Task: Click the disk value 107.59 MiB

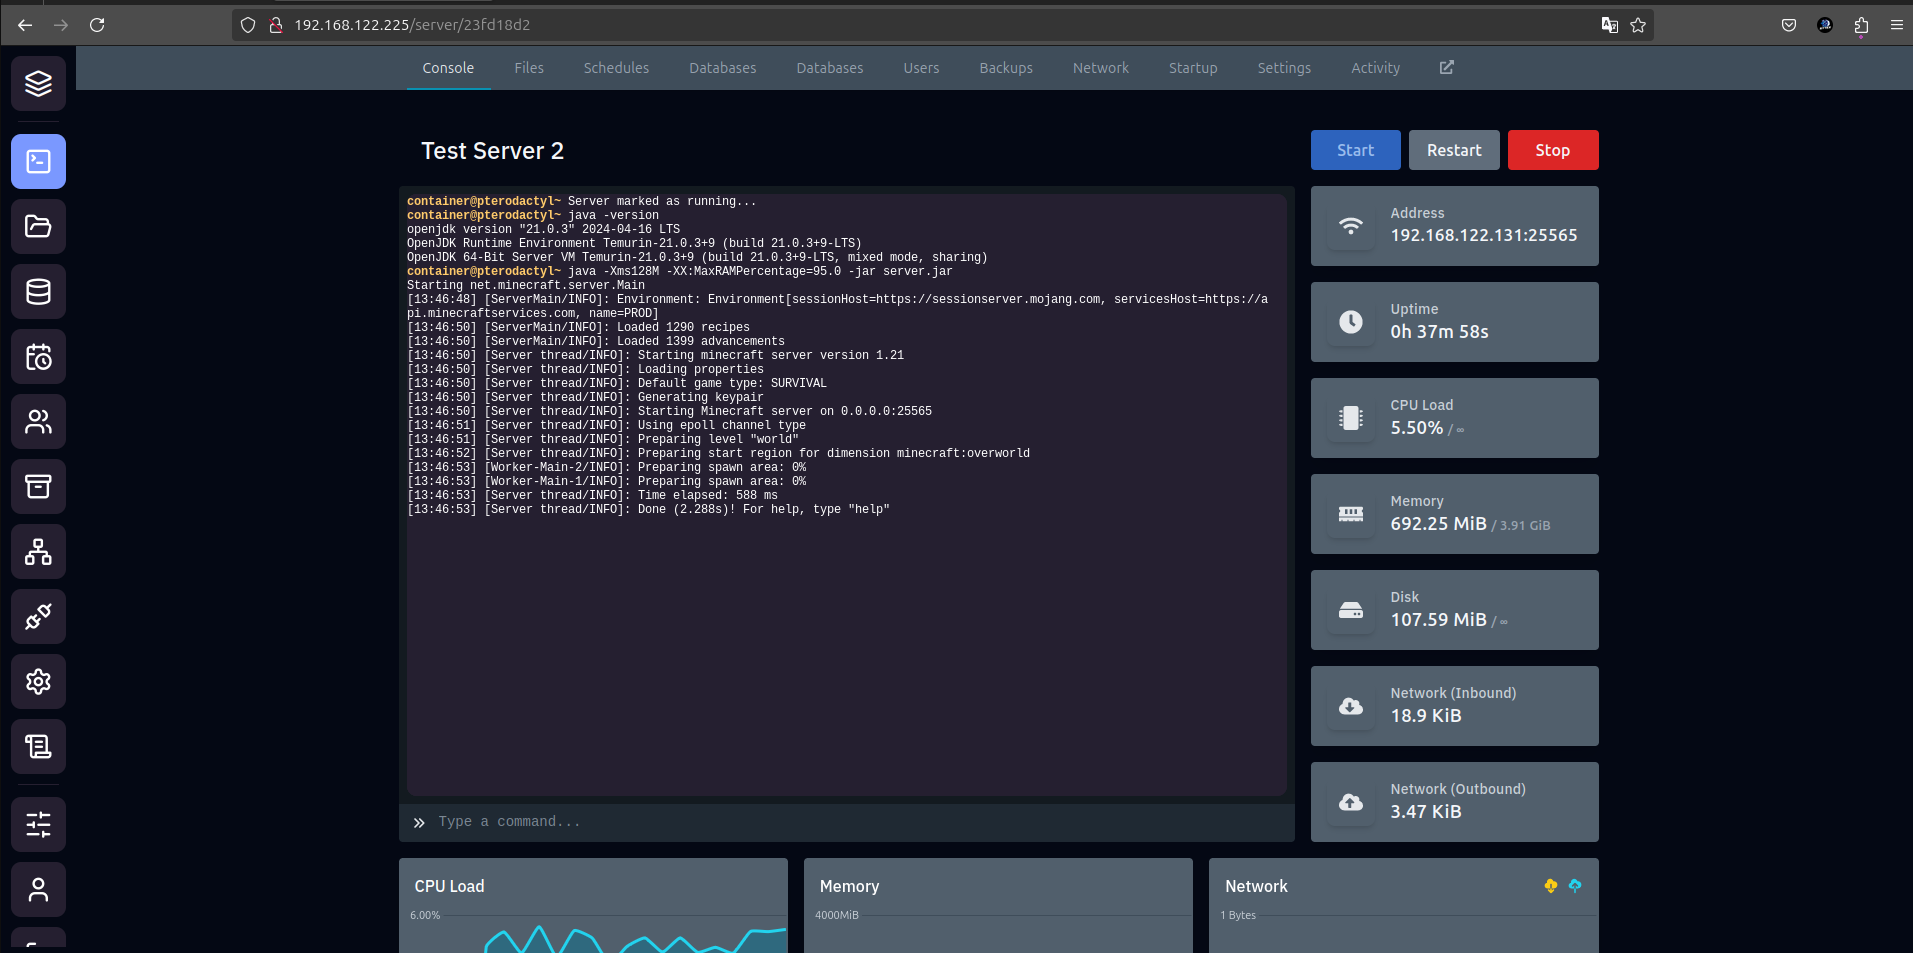Action: [1438, 619]
